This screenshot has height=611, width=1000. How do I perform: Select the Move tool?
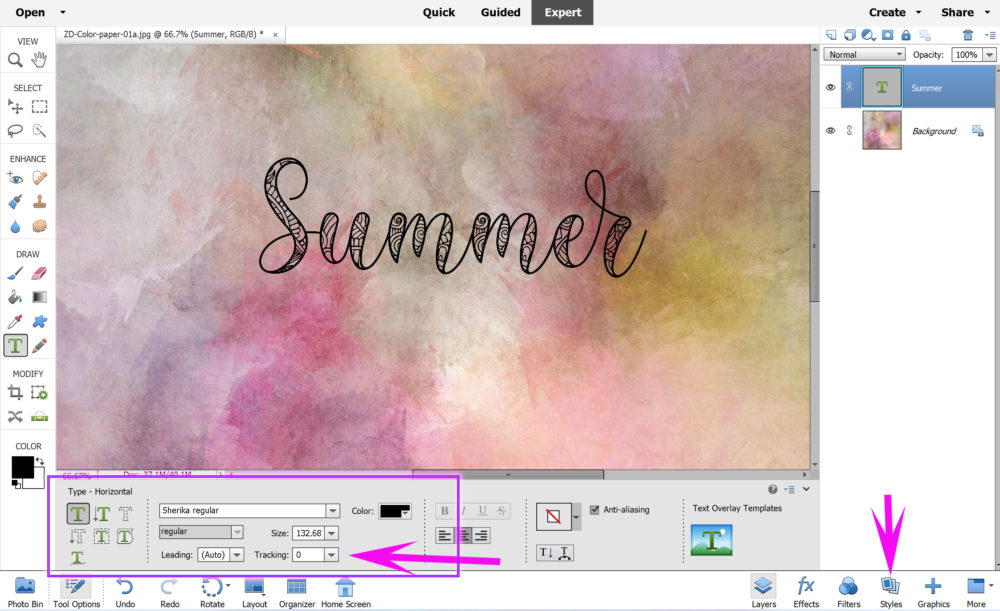coord(15,107)
